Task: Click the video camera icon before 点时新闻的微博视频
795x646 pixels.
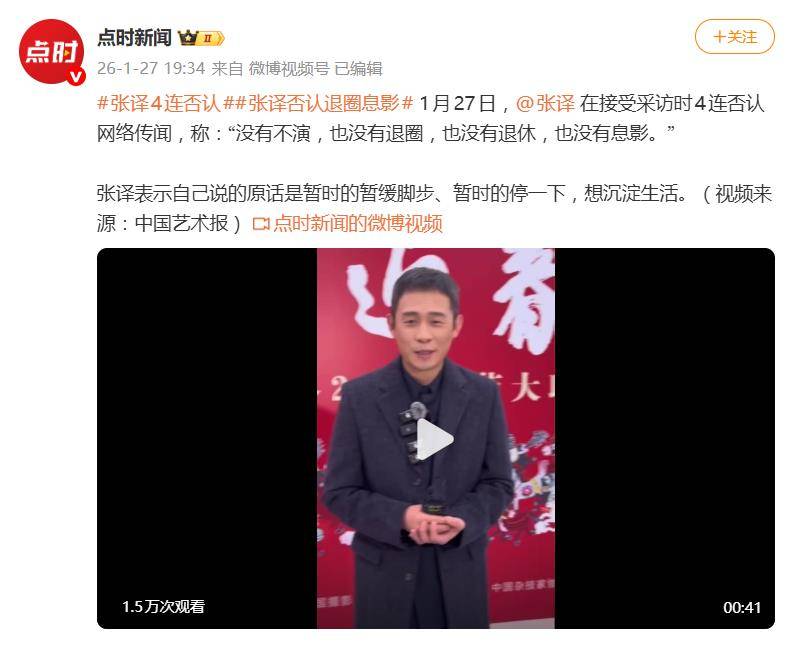Action: pos(261,224)
